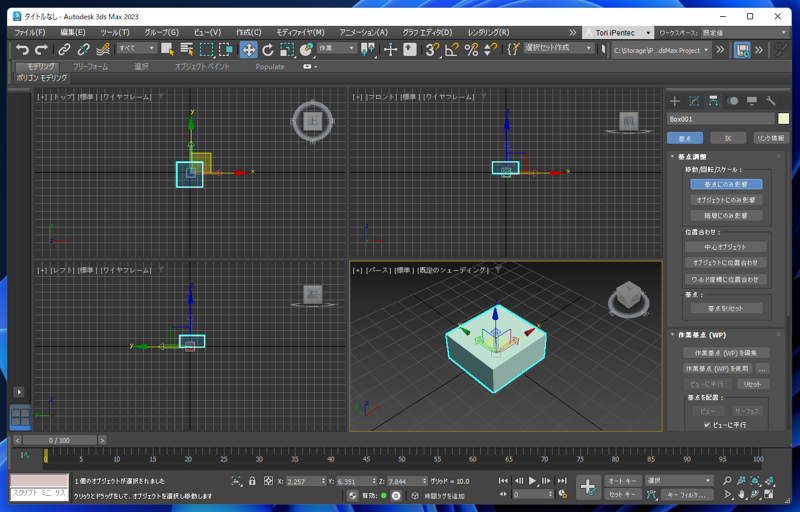The height and width of the screenshot is (512, 800).
Task: Toggle the Percent Snap icon
Action: pyautogui.click(x=471, y=49)
